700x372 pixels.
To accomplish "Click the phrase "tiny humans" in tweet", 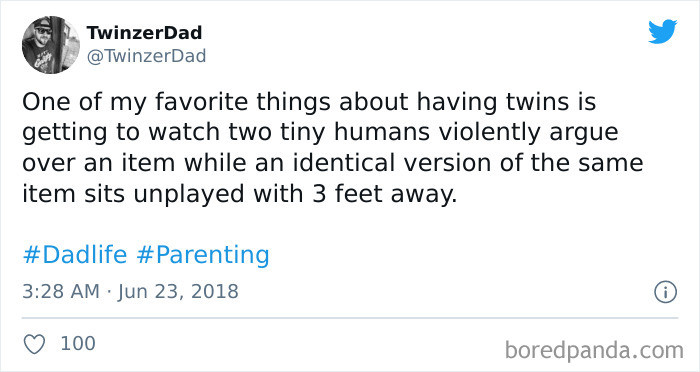I will [355, 133].
